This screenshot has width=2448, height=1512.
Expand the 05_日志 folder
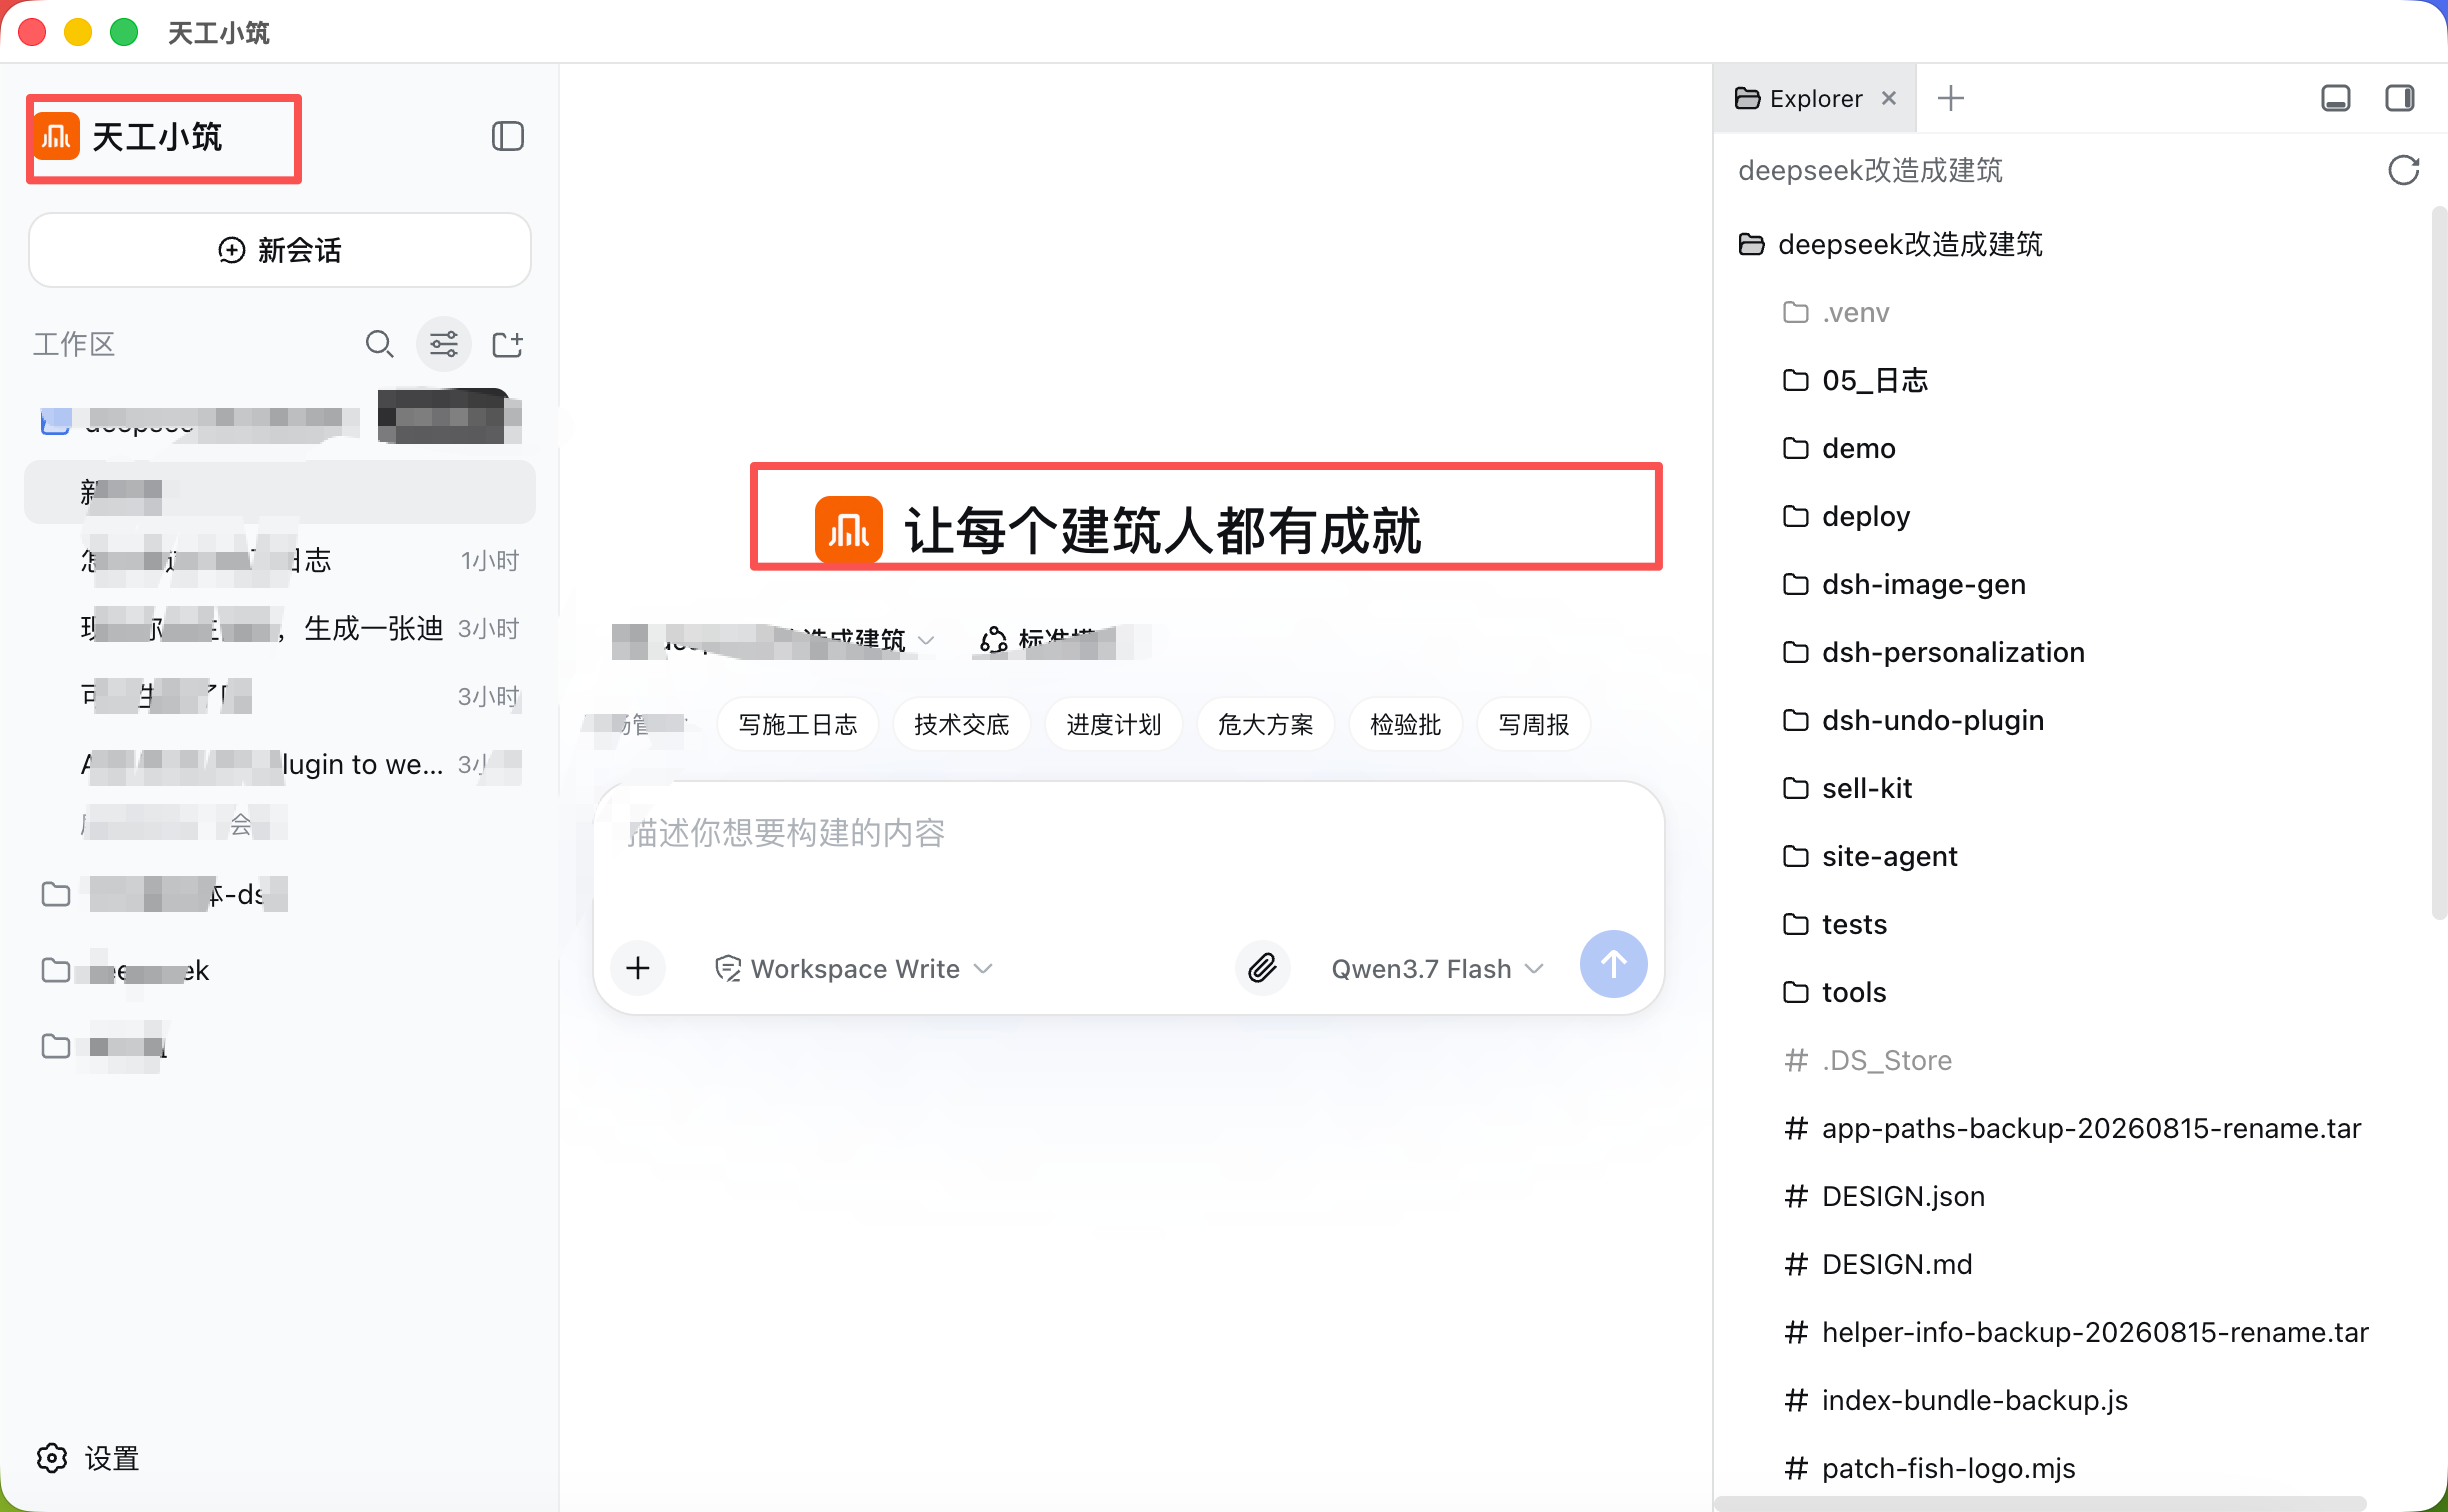pyautogui.click(x=1855, y=380)
